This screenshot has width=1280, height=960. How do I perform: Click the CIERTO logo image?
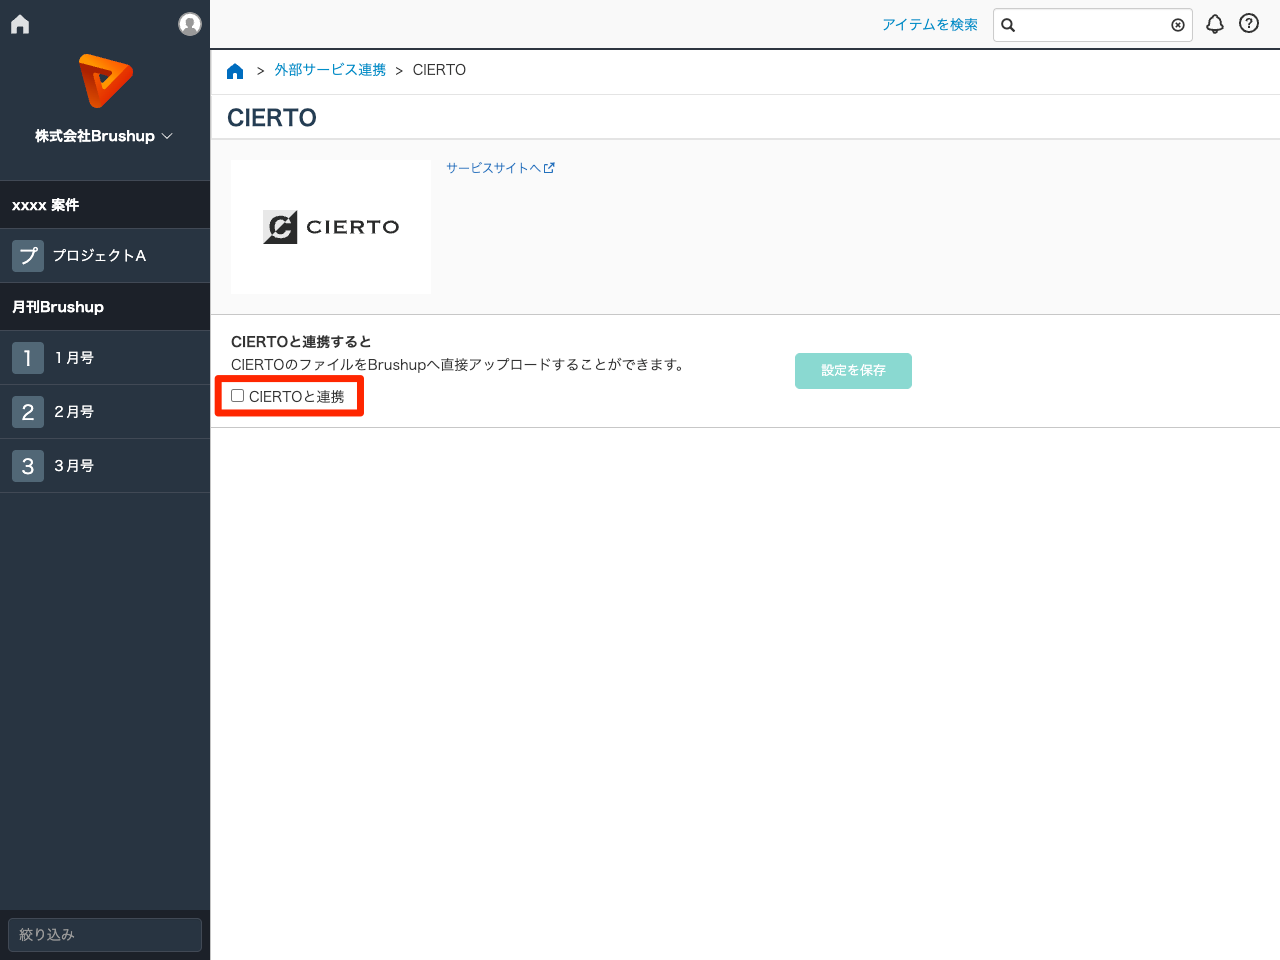point(331,227)
